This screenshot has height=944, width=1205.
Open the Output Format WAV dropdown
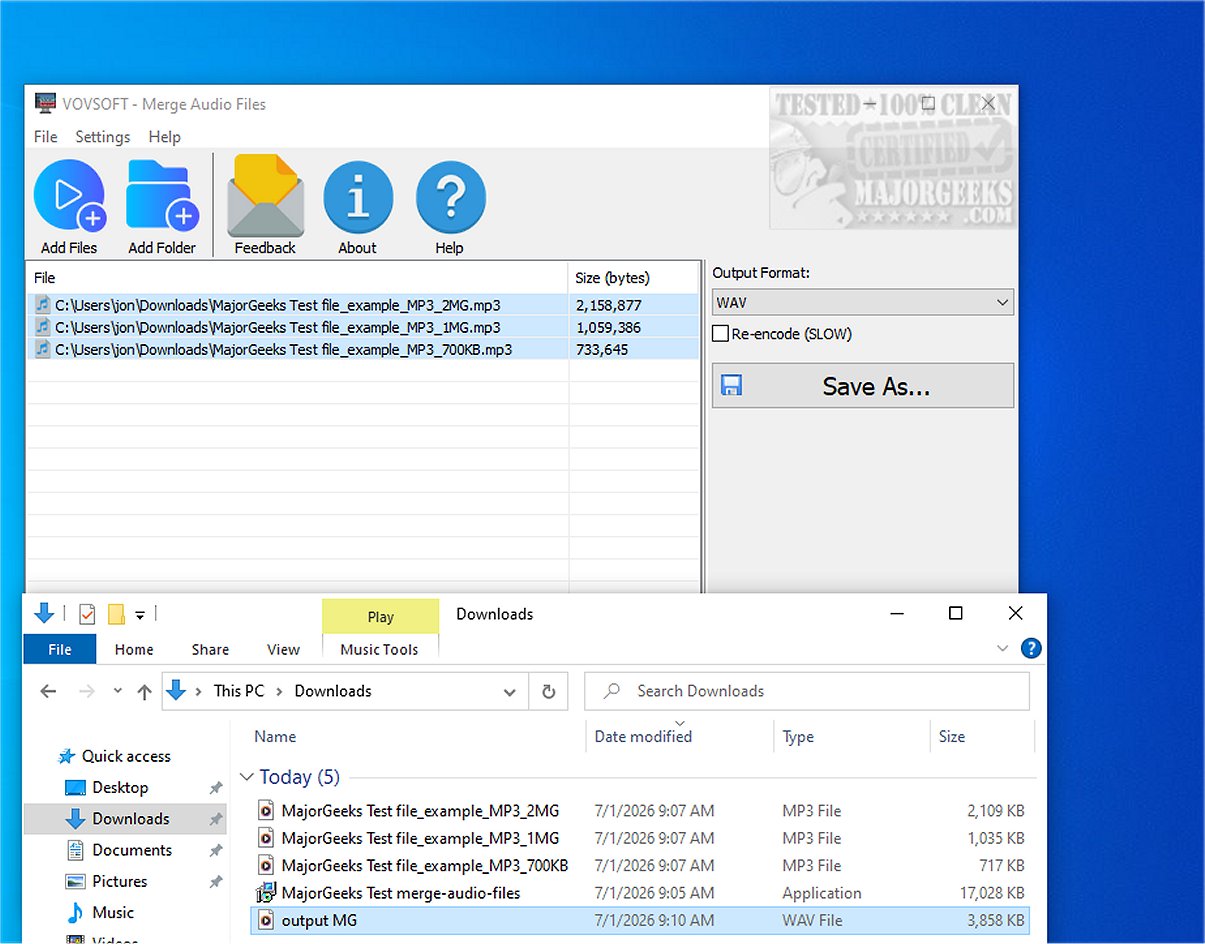[863, 302]
